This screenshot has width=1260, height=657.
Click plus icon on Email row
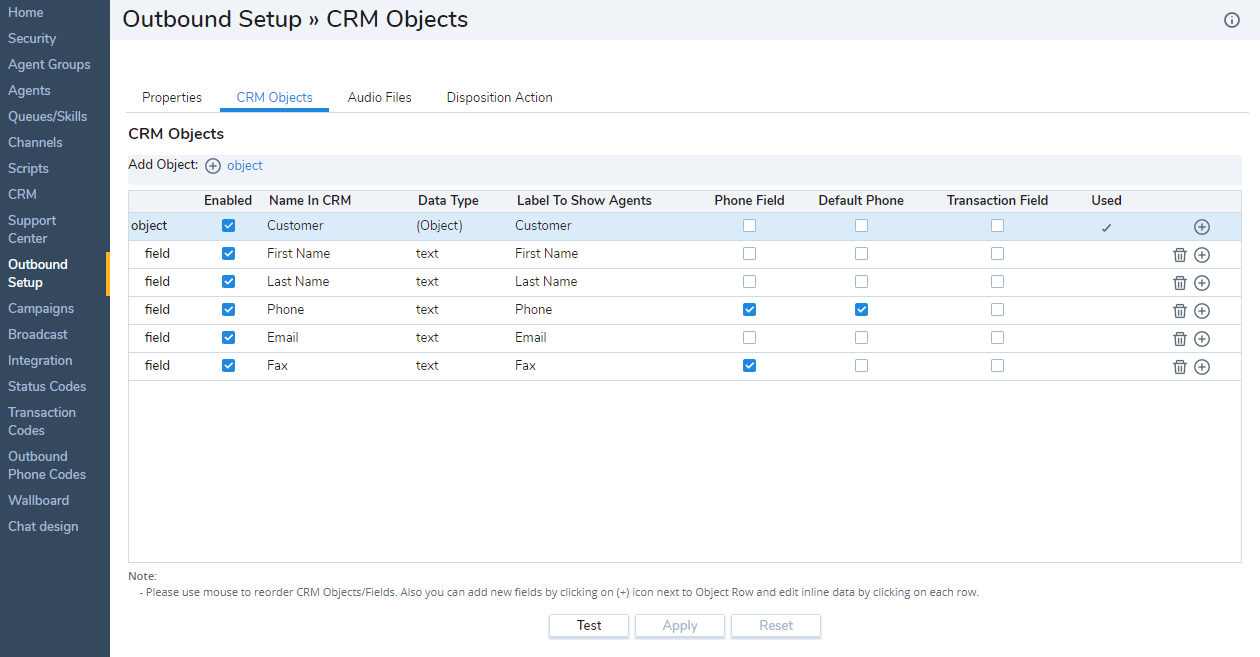pyautogui.click(x=1202, y=339)
